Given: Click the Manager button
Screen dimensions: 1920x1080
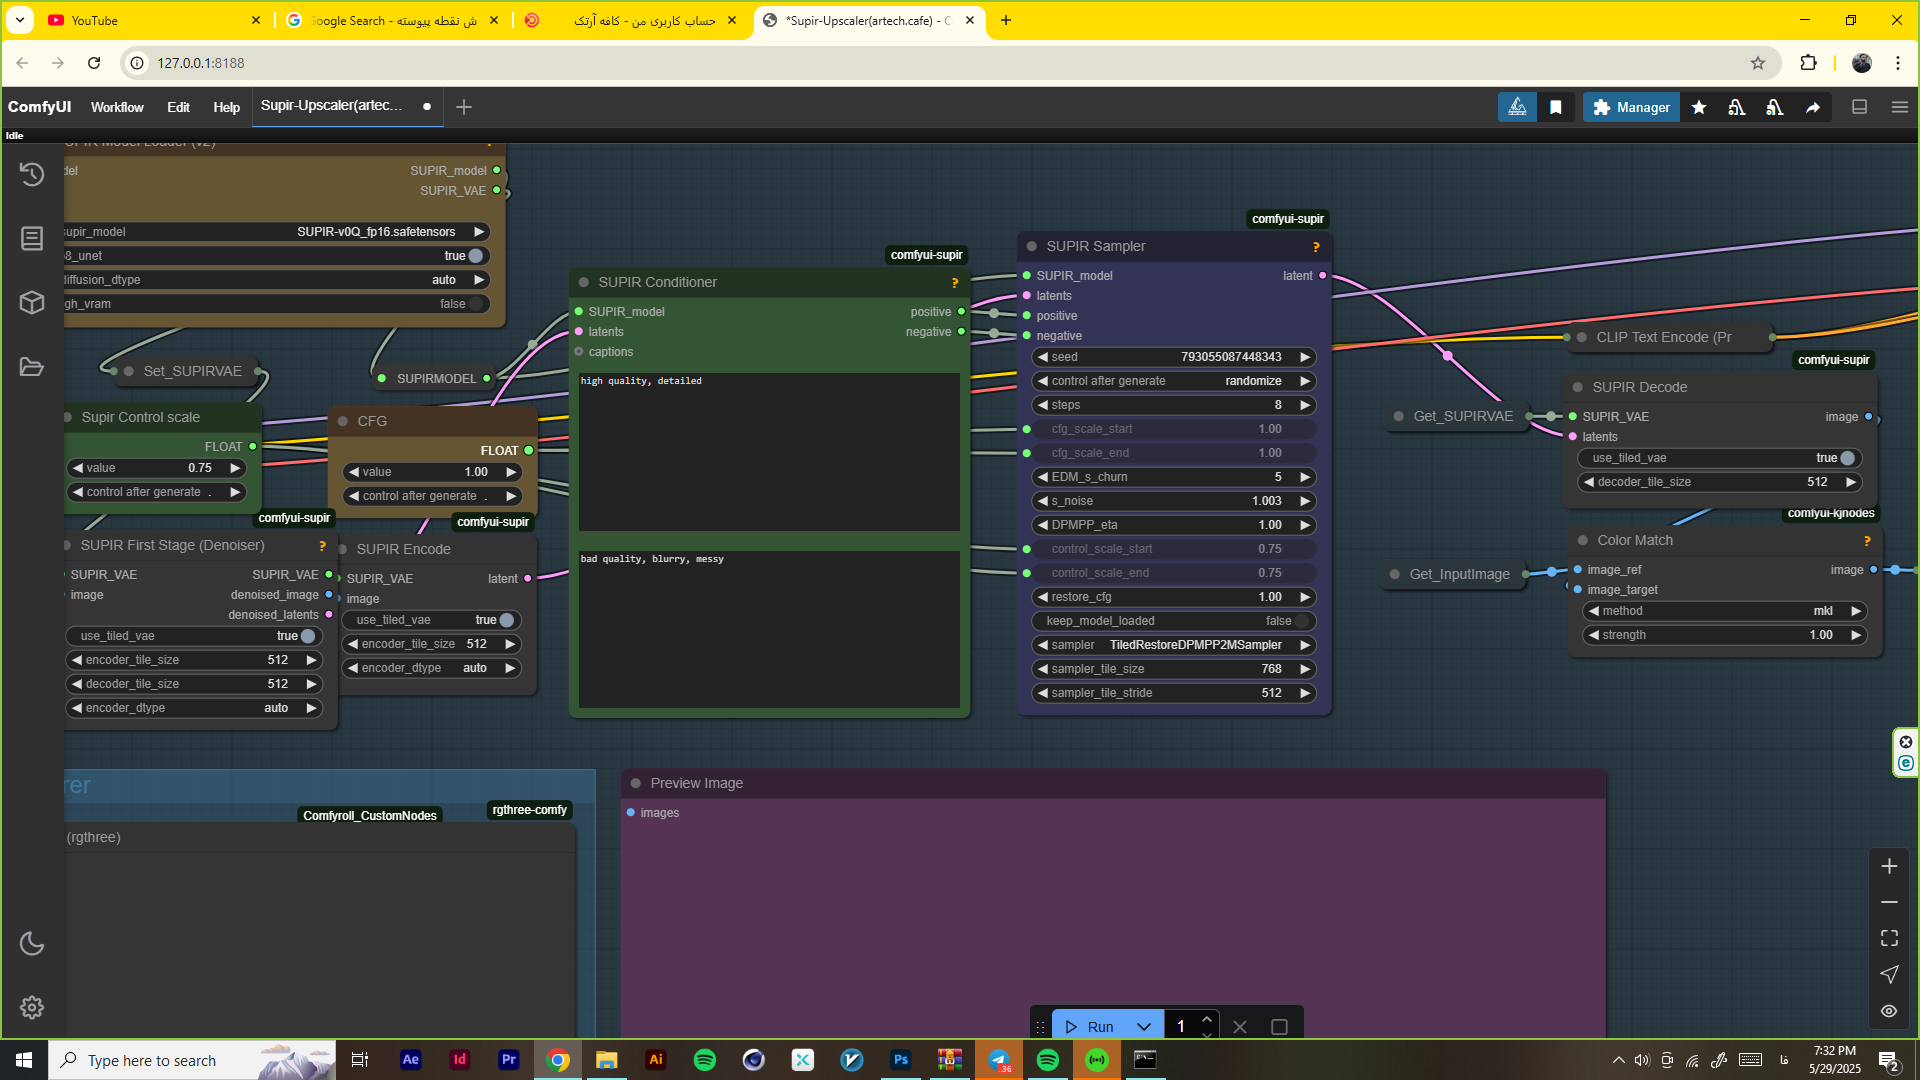Looking at the screenshot, I should point(1631,107).
